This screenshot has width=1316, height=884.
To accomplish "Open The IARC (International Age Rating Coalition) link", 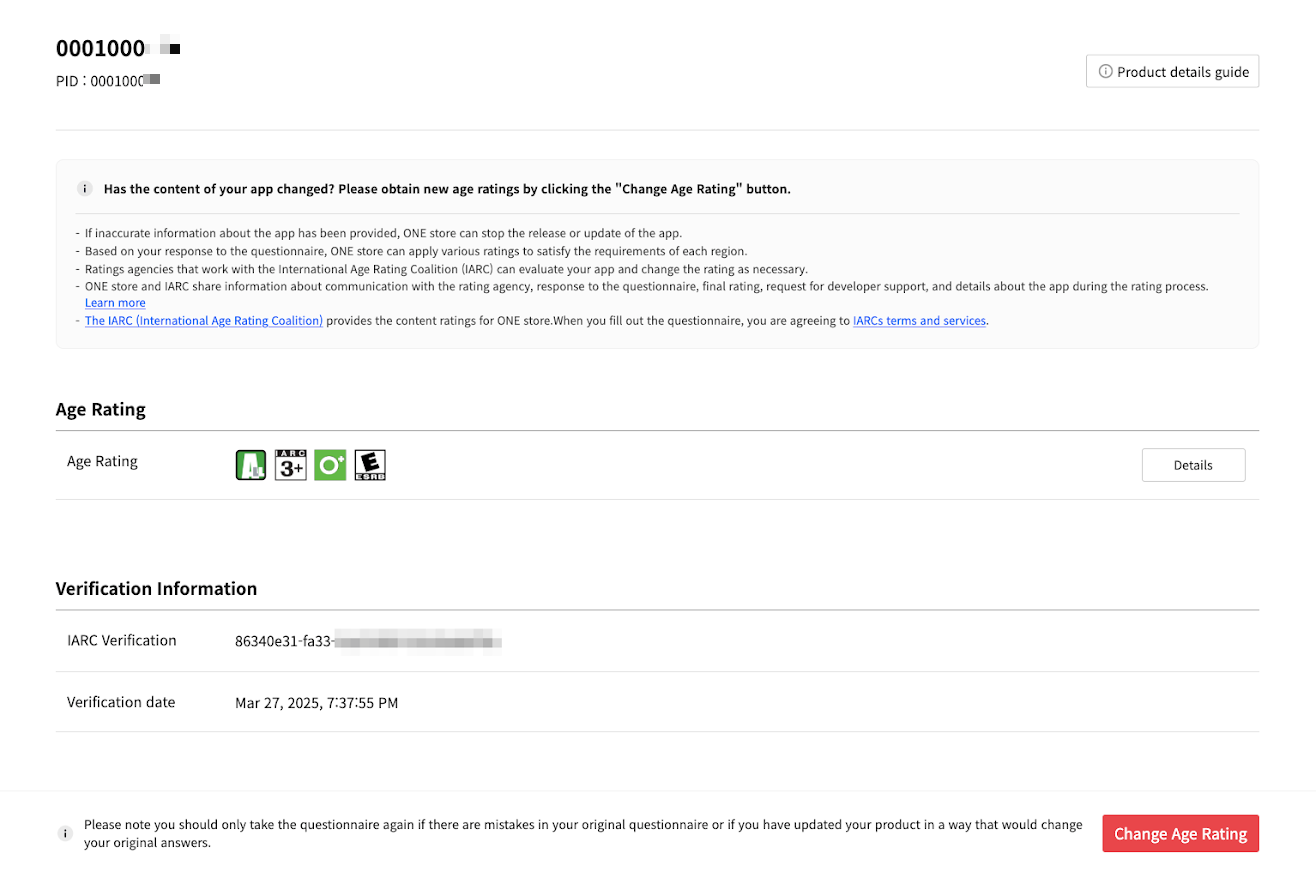I will coord(204,321).
